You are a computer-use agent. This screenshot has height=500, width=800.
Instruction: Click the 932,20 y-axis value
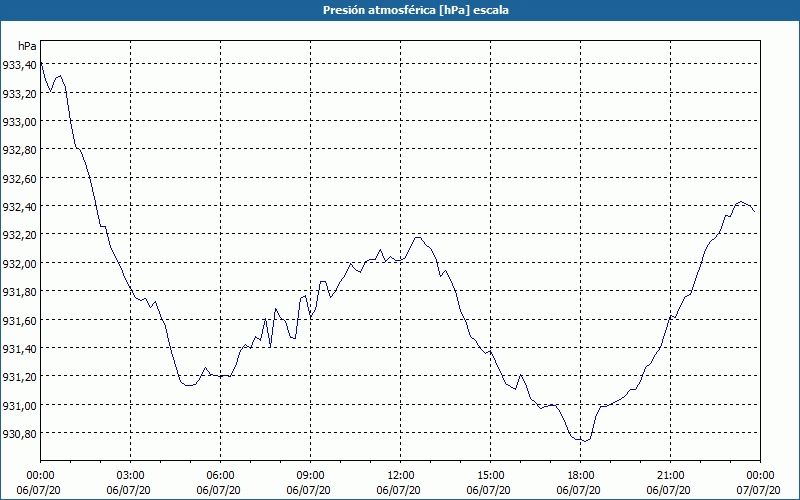point(19,235)
